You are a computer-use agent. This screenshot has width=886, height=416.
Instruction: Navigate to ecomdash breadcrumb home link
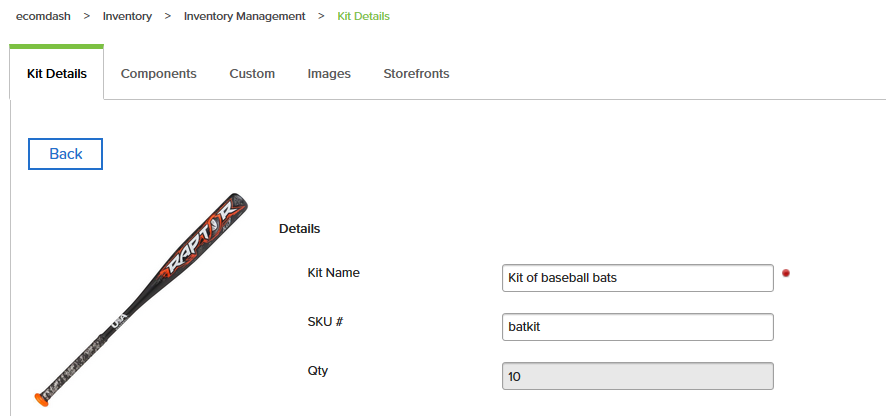coord(44,16)
